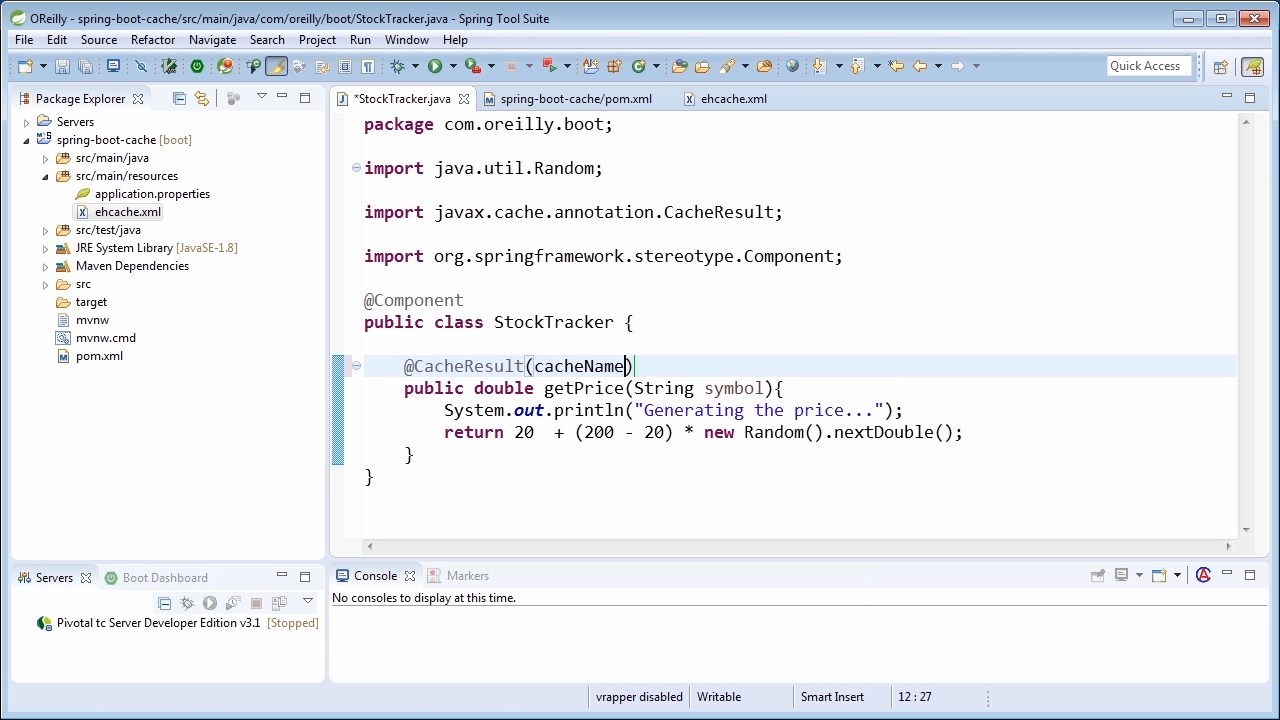The height and width of the screenshot is (720, 1280).
Task: Open the Servers view menu triangle
Action: (x=308, y=601)
